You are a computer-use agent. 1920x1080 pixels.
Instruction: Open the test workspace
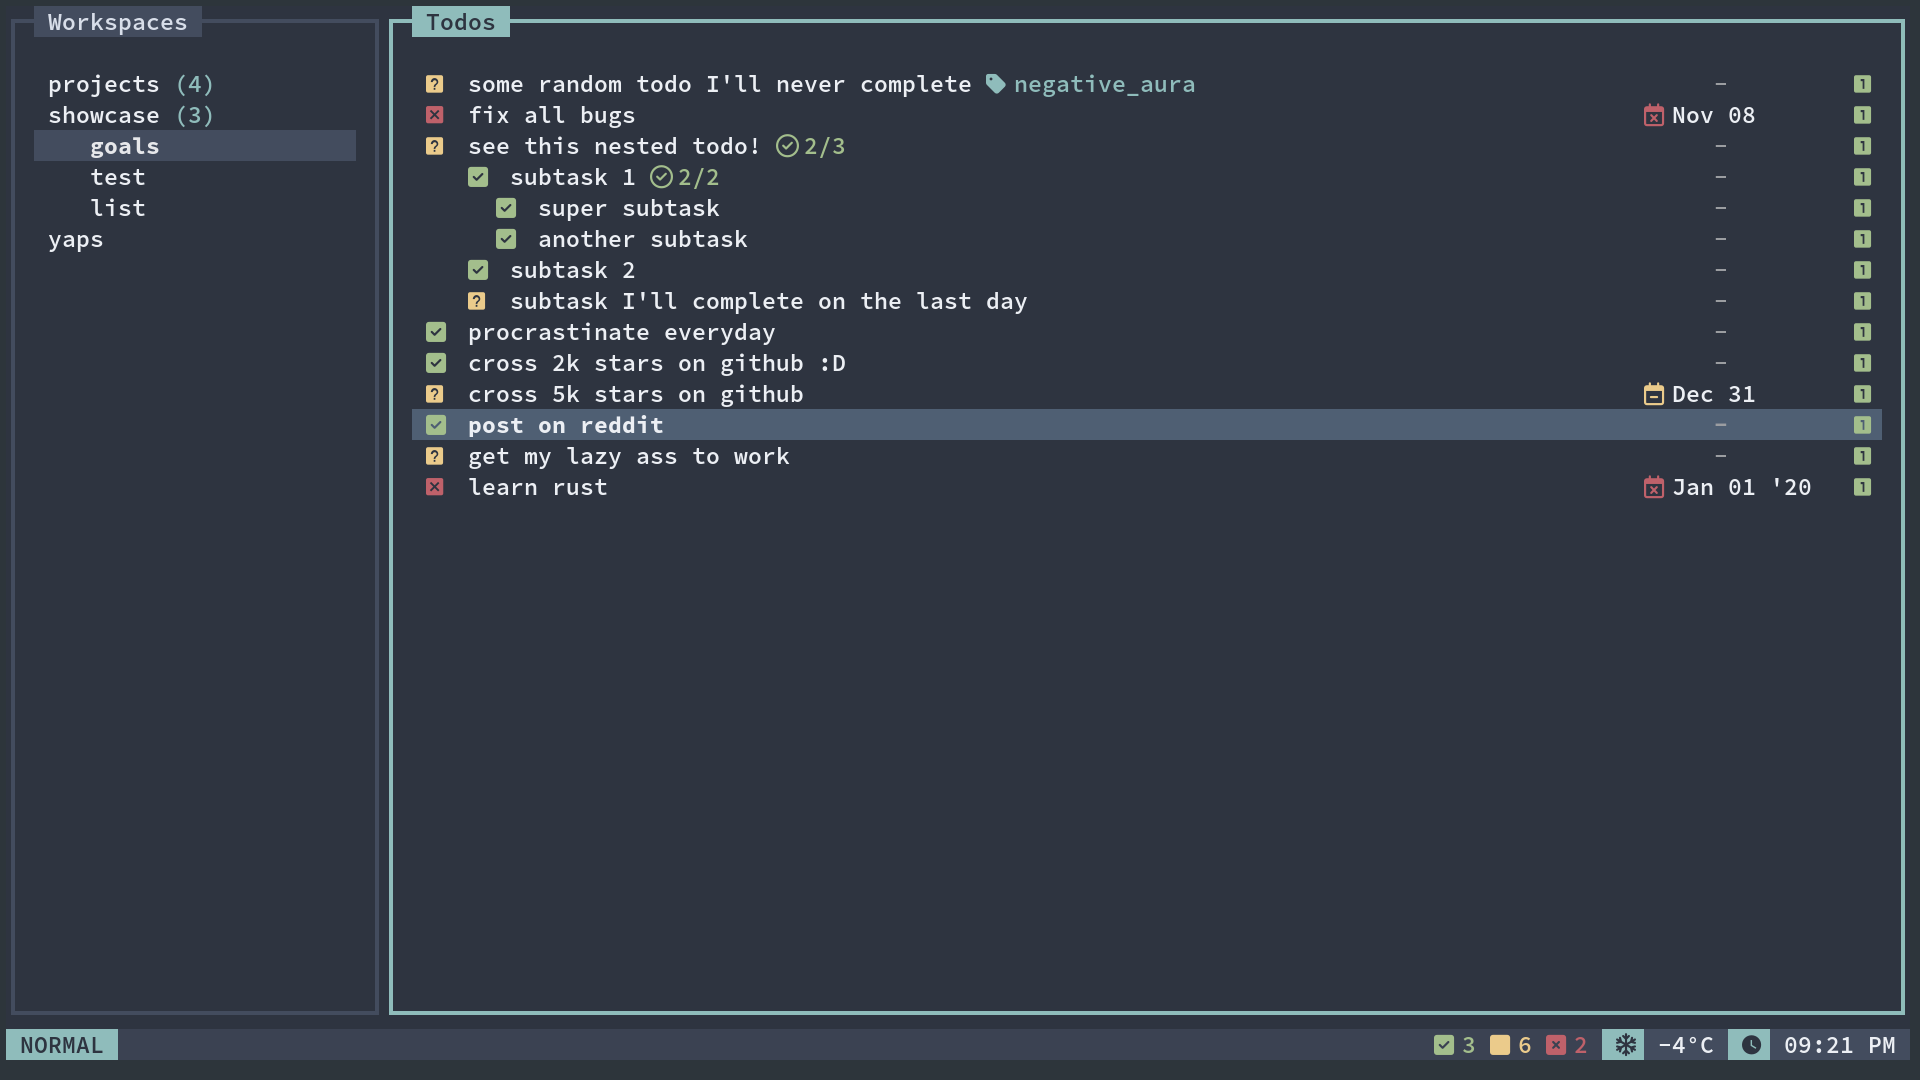(118, 177)
